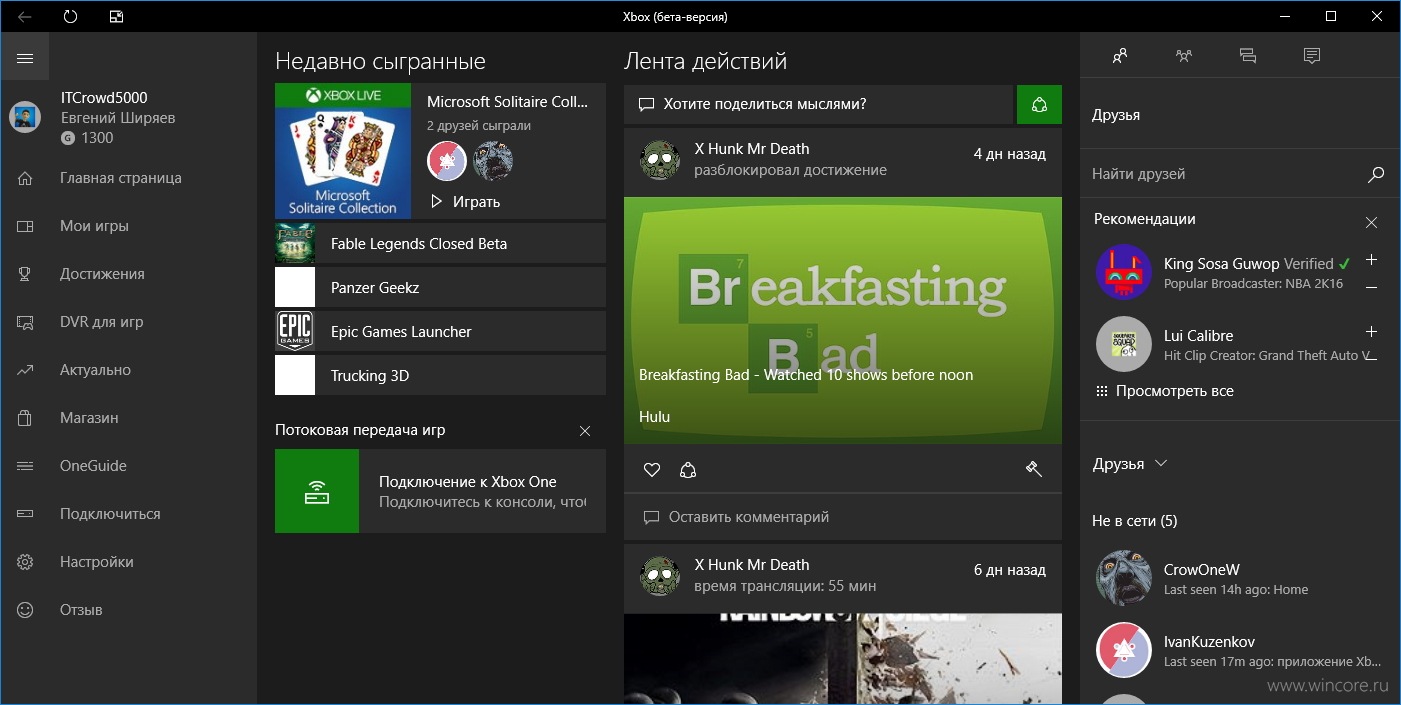Viewport: 1401px width, 705px height.
Task: Click the green share button in feed
Action: tap(1039, 104)
